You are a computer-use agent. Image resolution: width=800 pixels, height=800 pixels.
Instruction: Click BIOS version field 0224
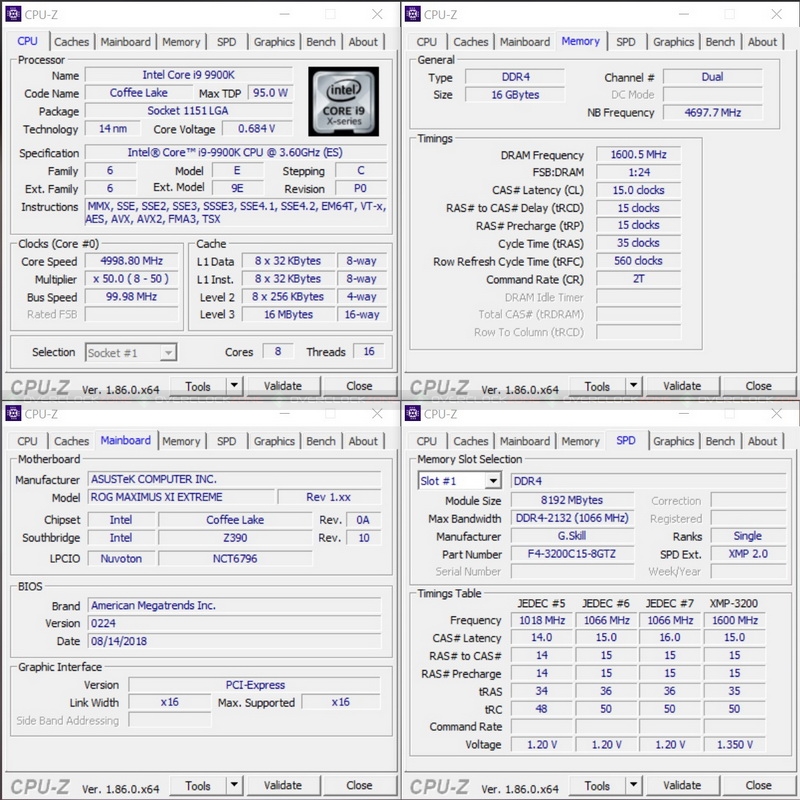[x=234, y=623]
